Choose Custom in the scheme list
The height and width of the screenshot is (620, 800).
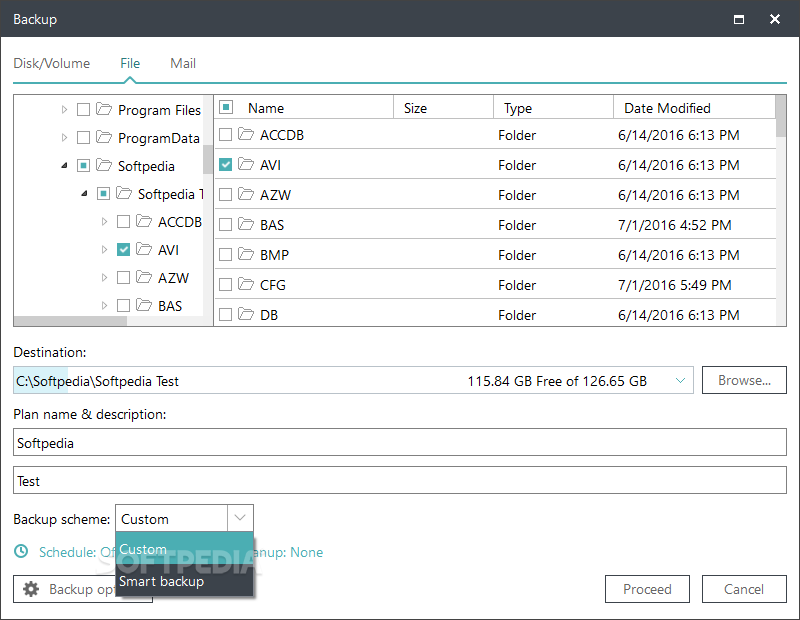pyautogui.click(x=184, y=549)
